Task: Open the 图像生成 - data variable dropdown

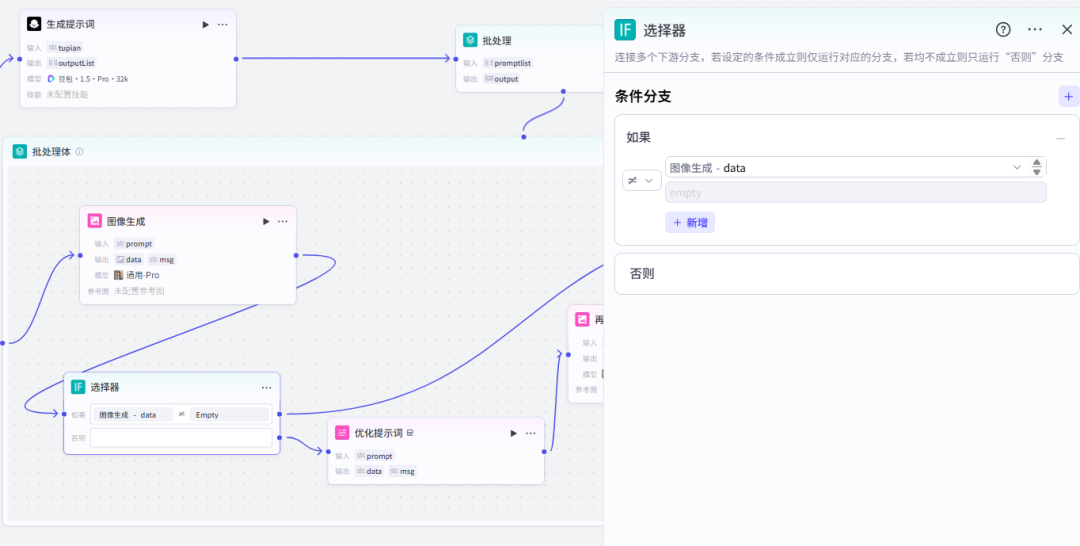Action: [x=845, y=167]
